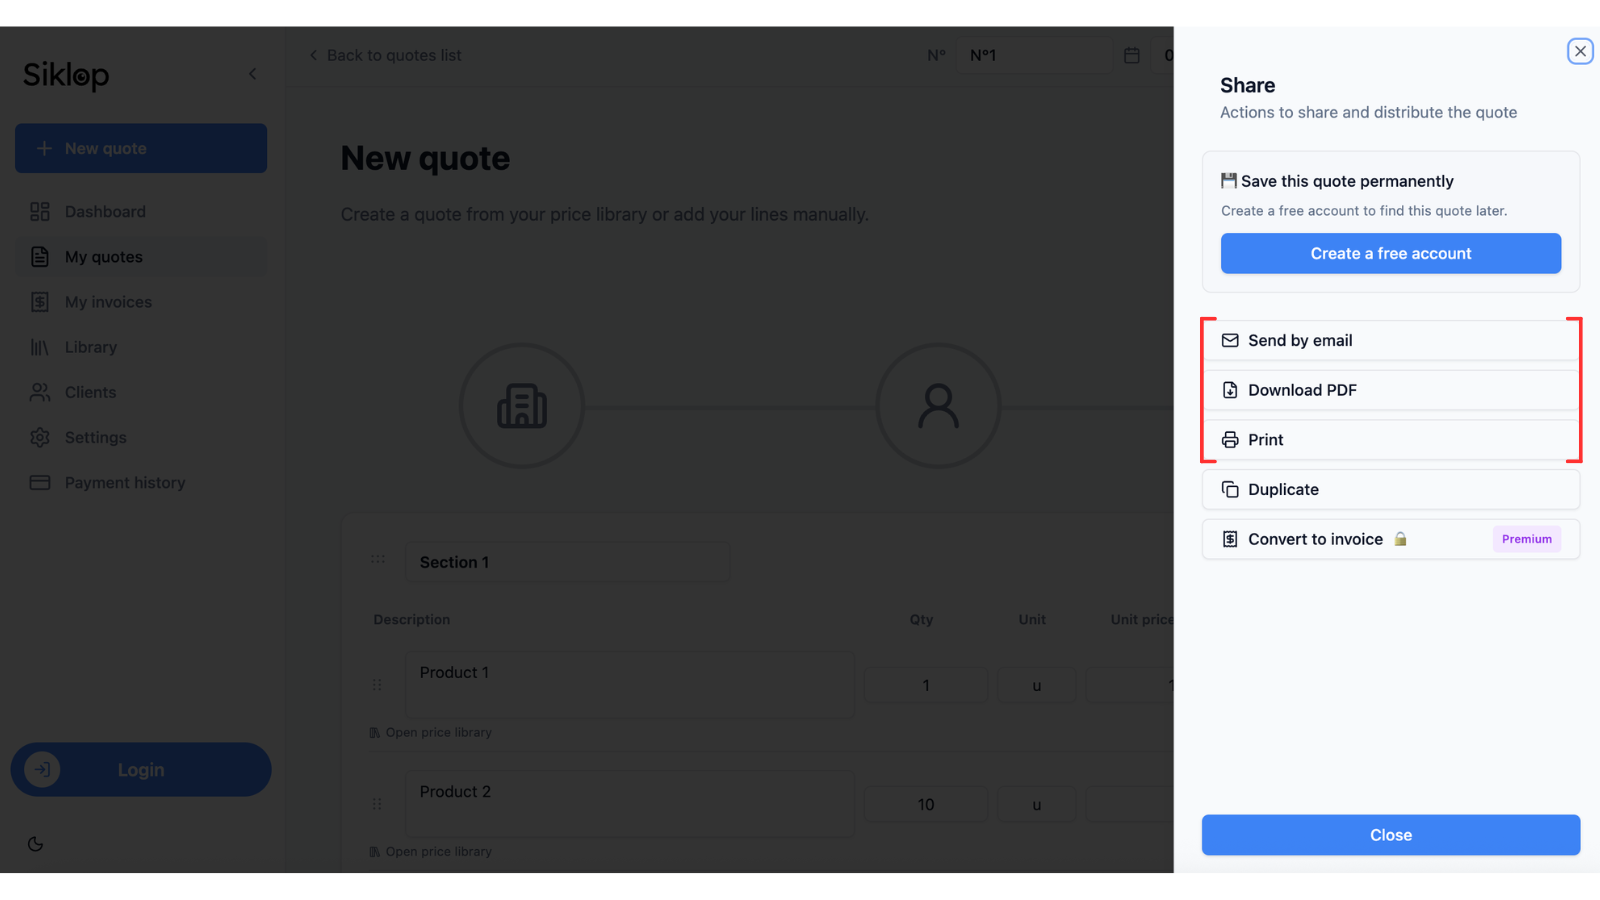Click quantity field showing 1
The image size is (1600, 900).
pyautogui.click(x=926, y=685)
